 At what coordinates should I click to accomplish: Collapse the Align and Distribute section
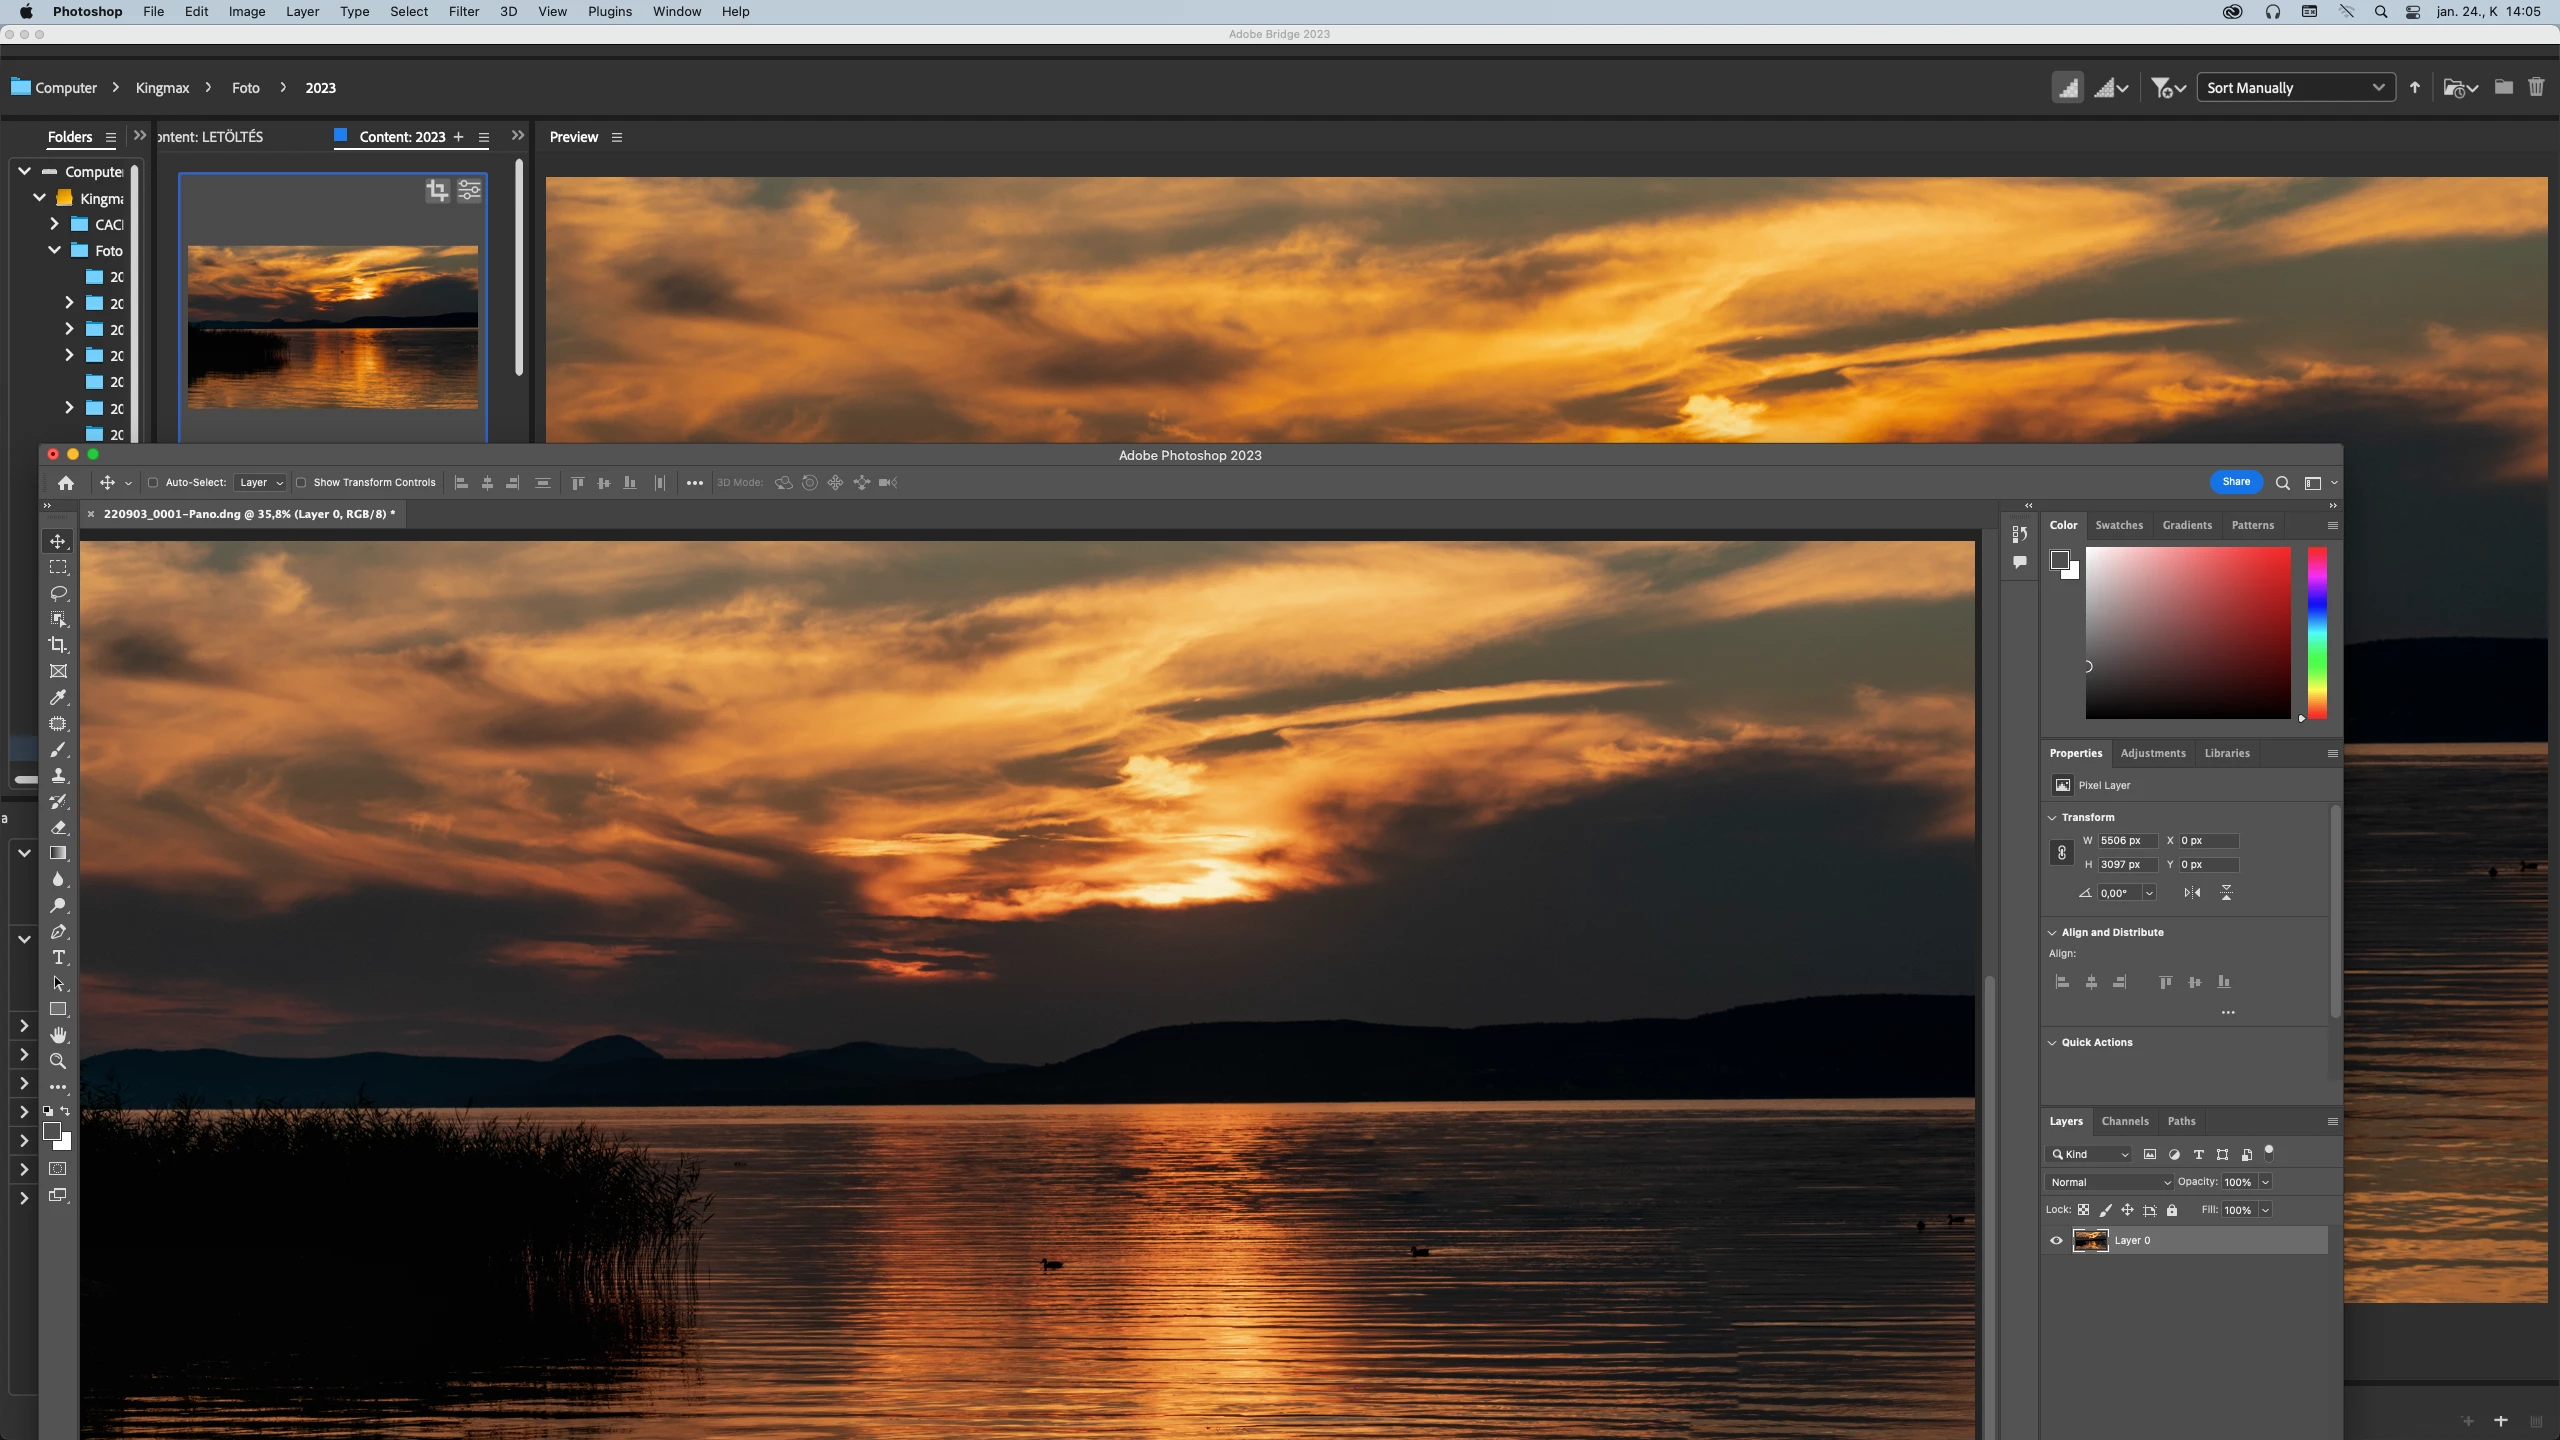tap(2052, 932)
